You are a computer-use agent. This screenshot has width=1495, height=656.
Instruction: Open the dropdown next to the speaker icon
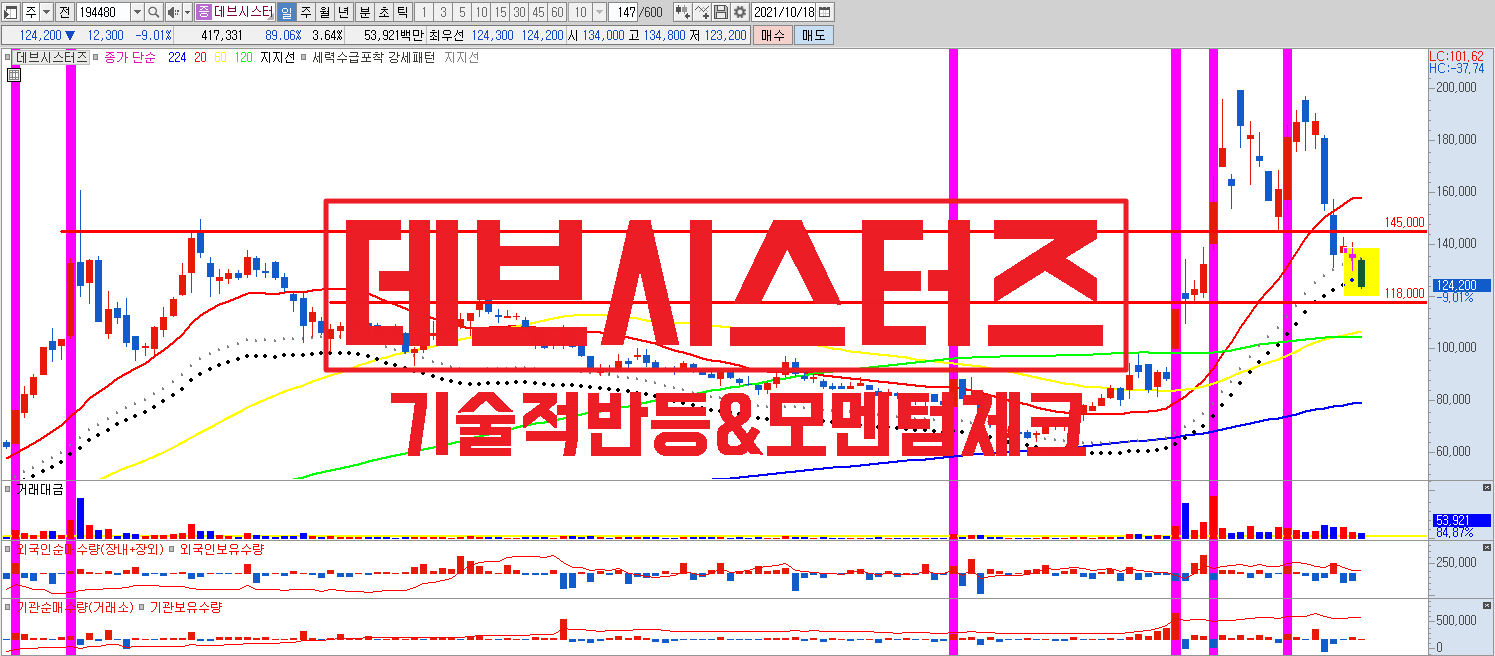(x=187, y=12)
